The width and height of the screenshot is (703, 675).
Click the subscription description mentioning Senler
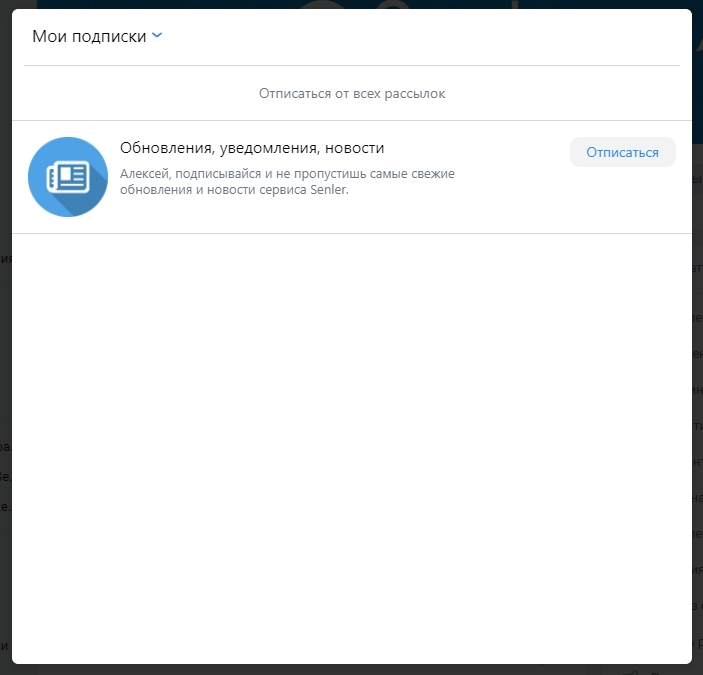tap(287, 182)
